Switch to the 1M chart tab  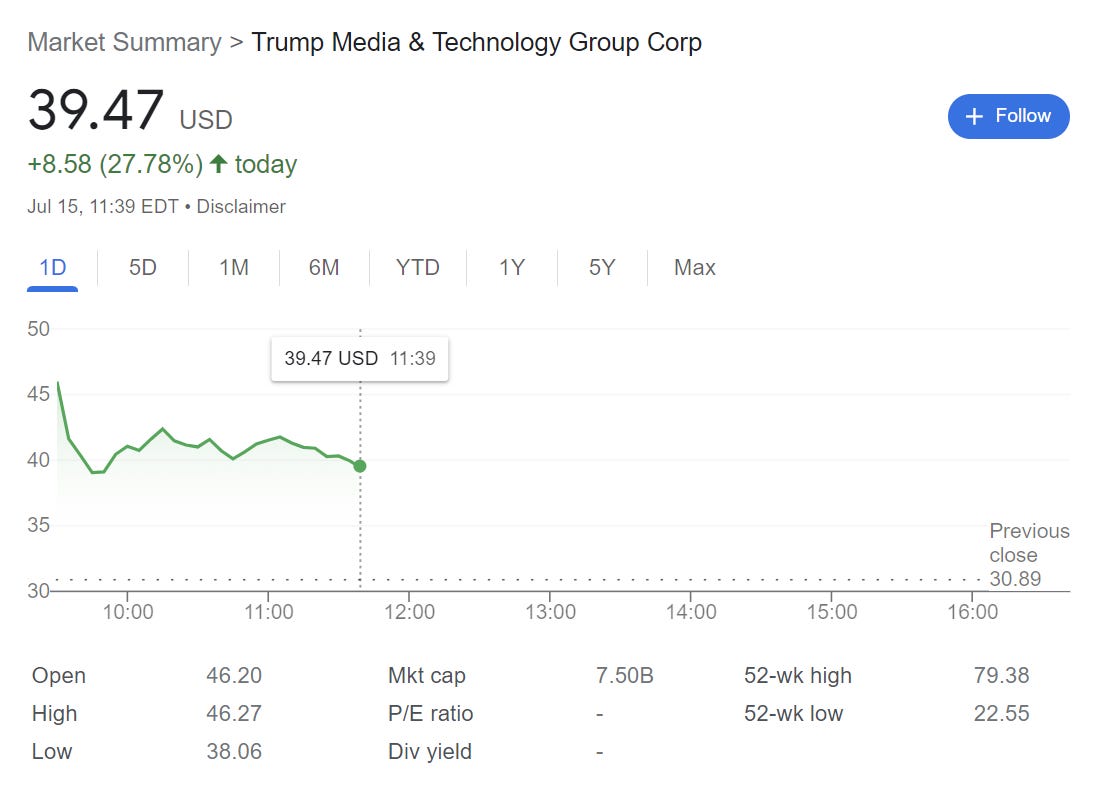234,268
